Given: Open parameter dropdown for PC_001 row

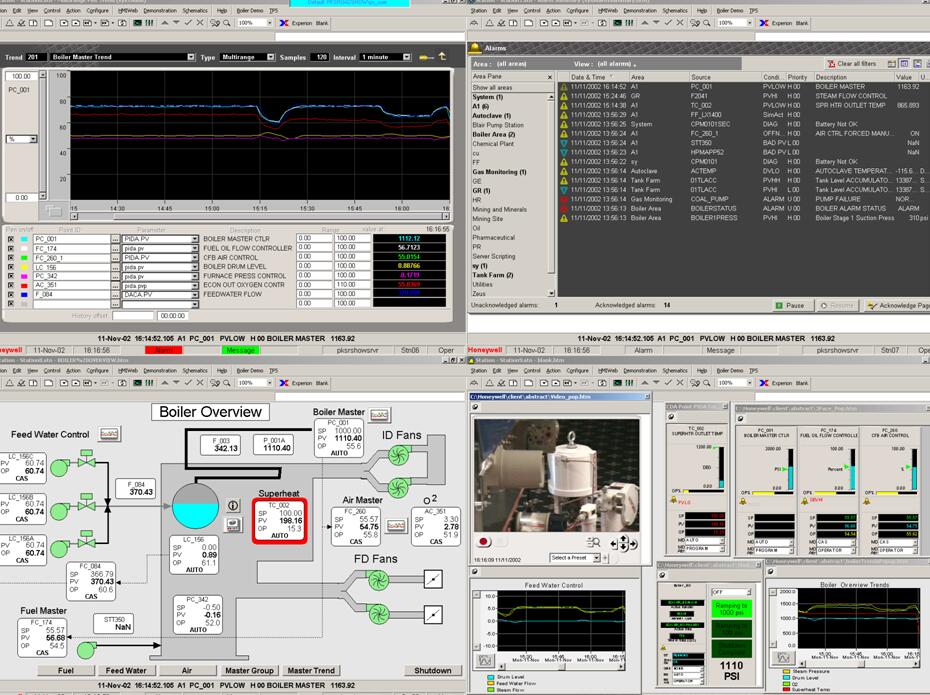Looking at the screenshot, I should (x=195, y=239).
